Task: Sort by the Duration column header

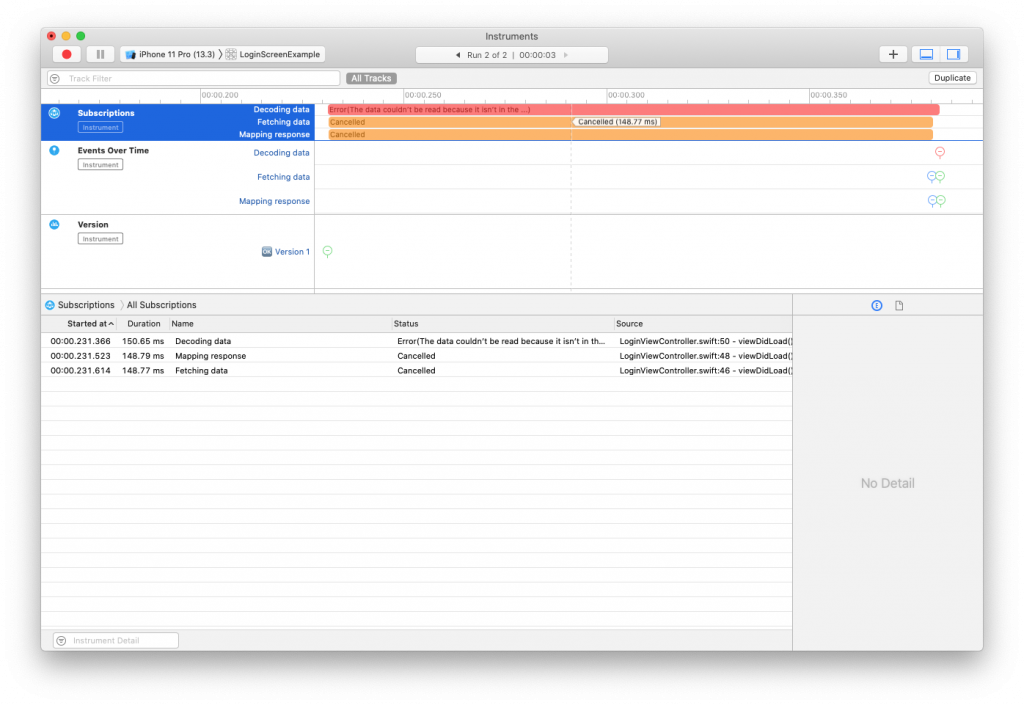Action: [x=144, y=324]
